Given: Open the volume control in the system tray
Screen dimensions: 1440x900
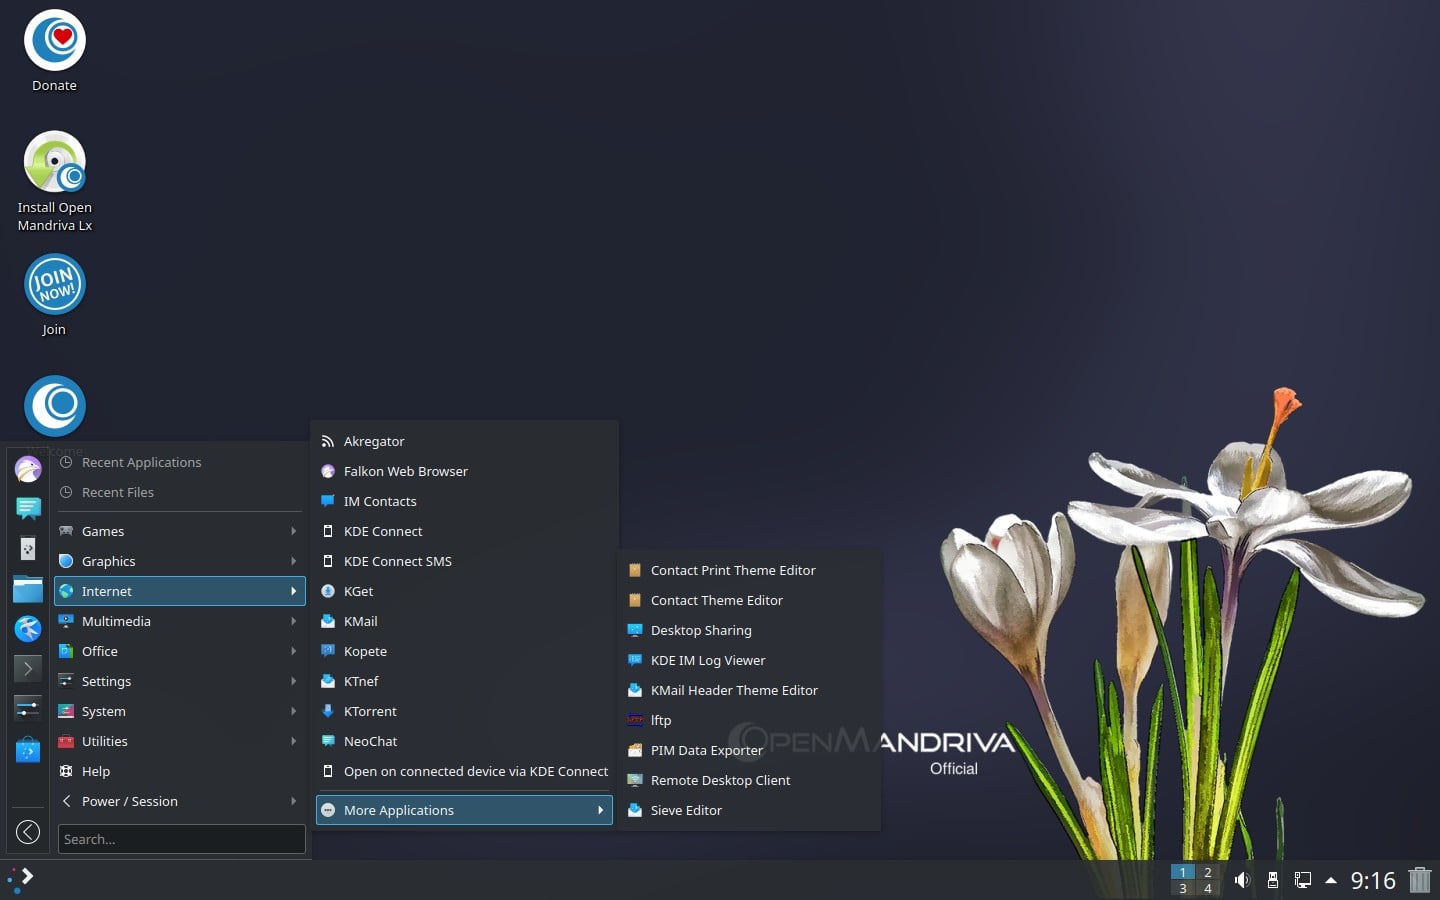Looking at the screenshot, I should click(x=1242, y=880).
